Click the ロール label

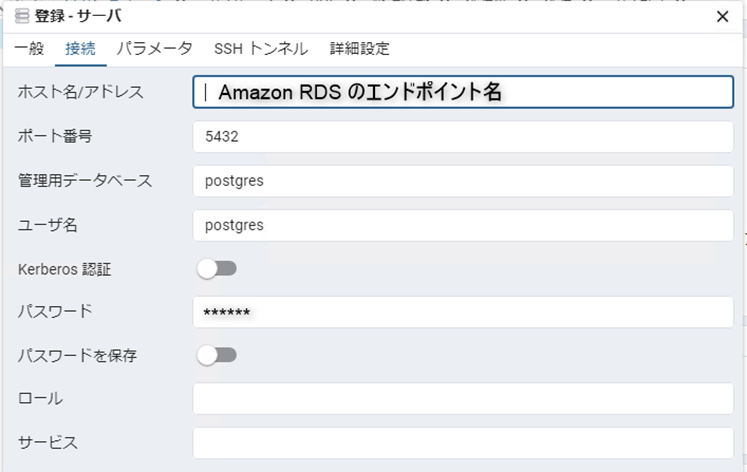[x=40, y=398]
